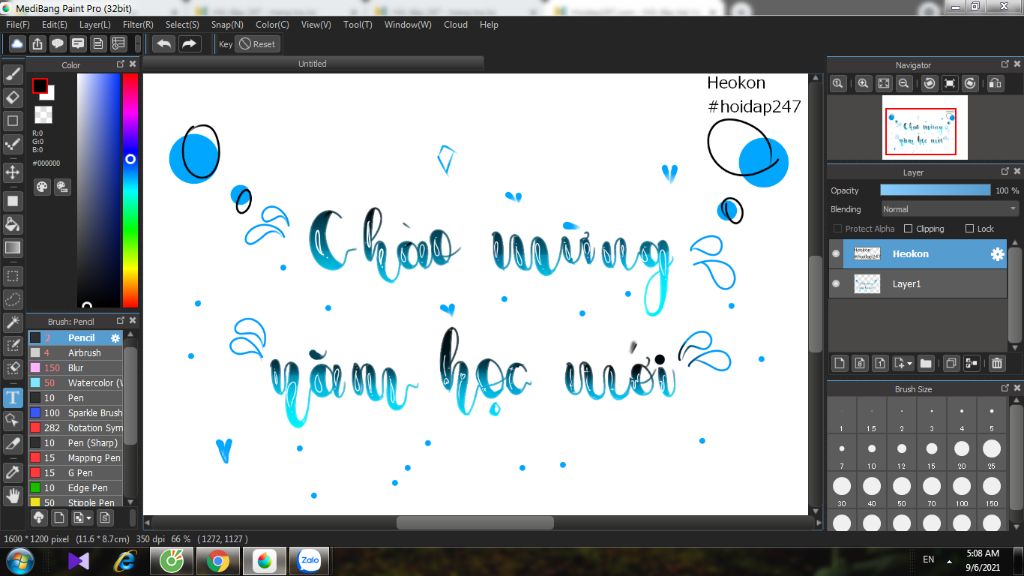
Task: Adjust the layer Opacity slider
Action: click(935, 190)
